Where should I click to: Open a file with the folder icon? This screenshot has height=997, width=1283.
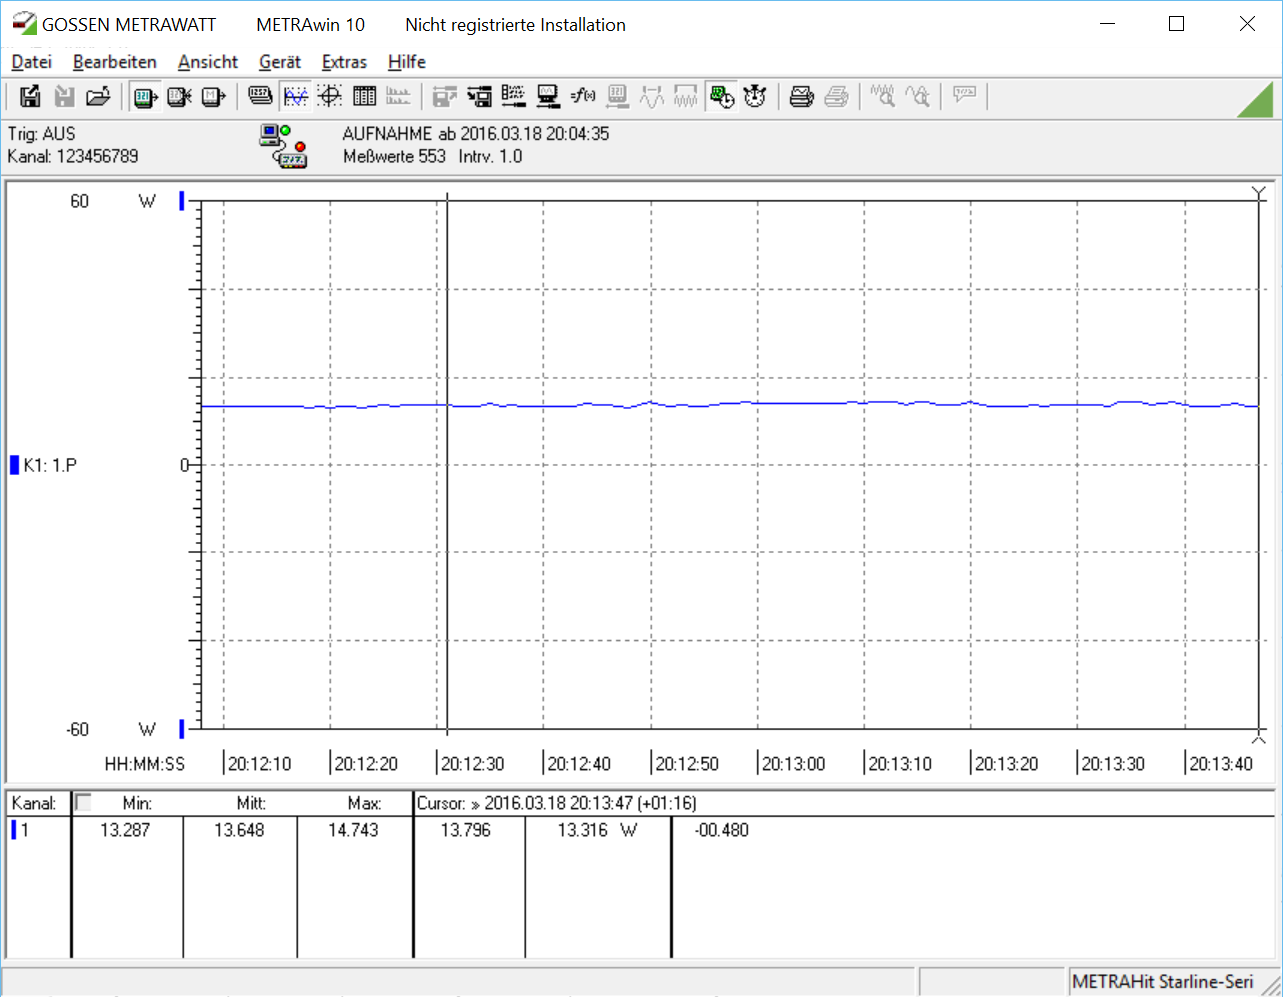(x=98, y=96)
